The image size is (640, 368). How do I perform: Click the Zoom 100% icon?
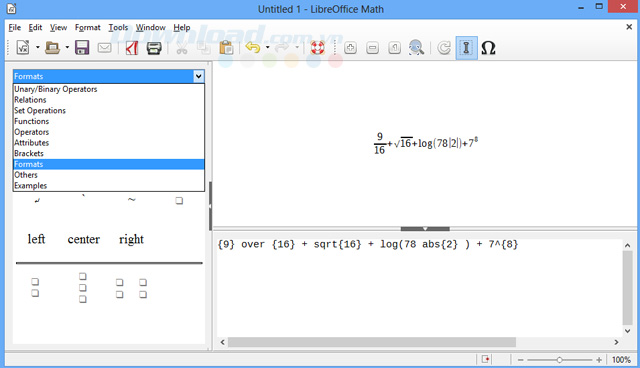(x=394, y=48)
